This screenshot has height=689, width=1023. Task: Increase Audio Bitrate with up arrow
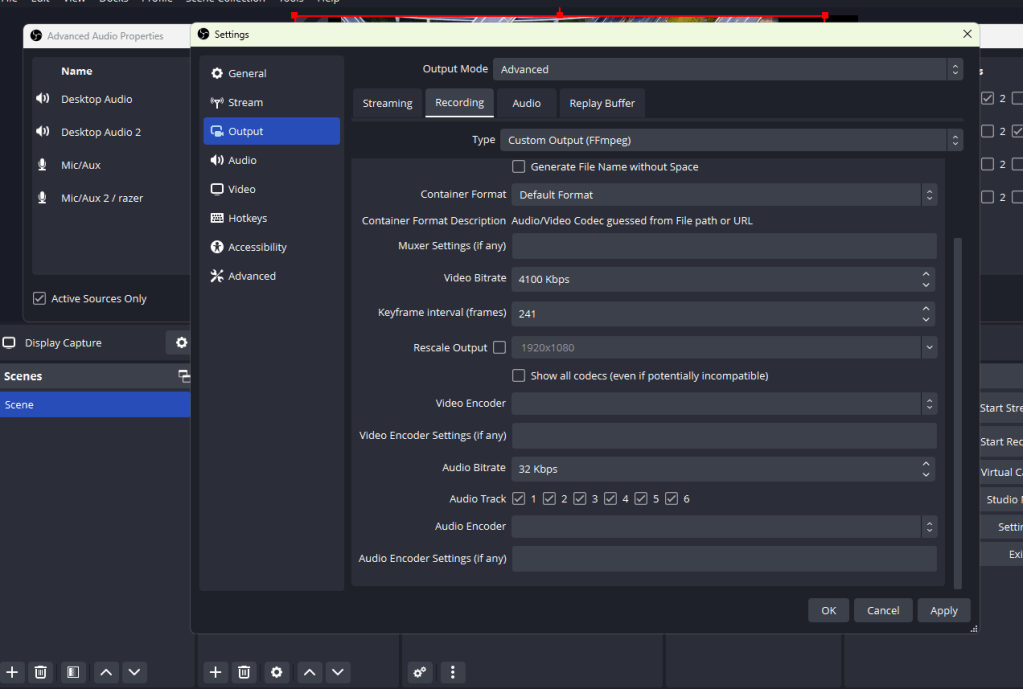click(926, 463)
